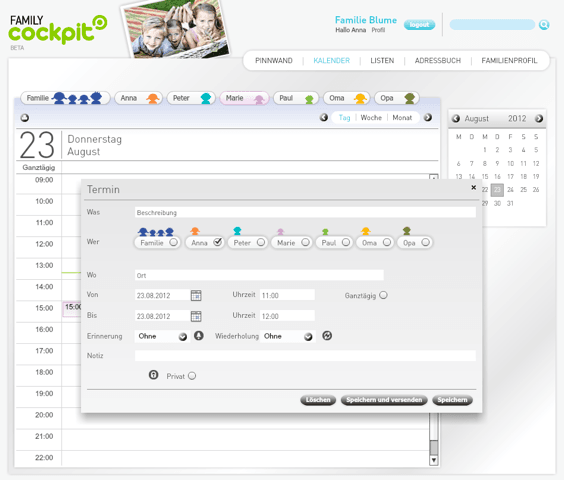Enable the Ganztägig option
The image size is (564, 480).
(x=383, y=295)
